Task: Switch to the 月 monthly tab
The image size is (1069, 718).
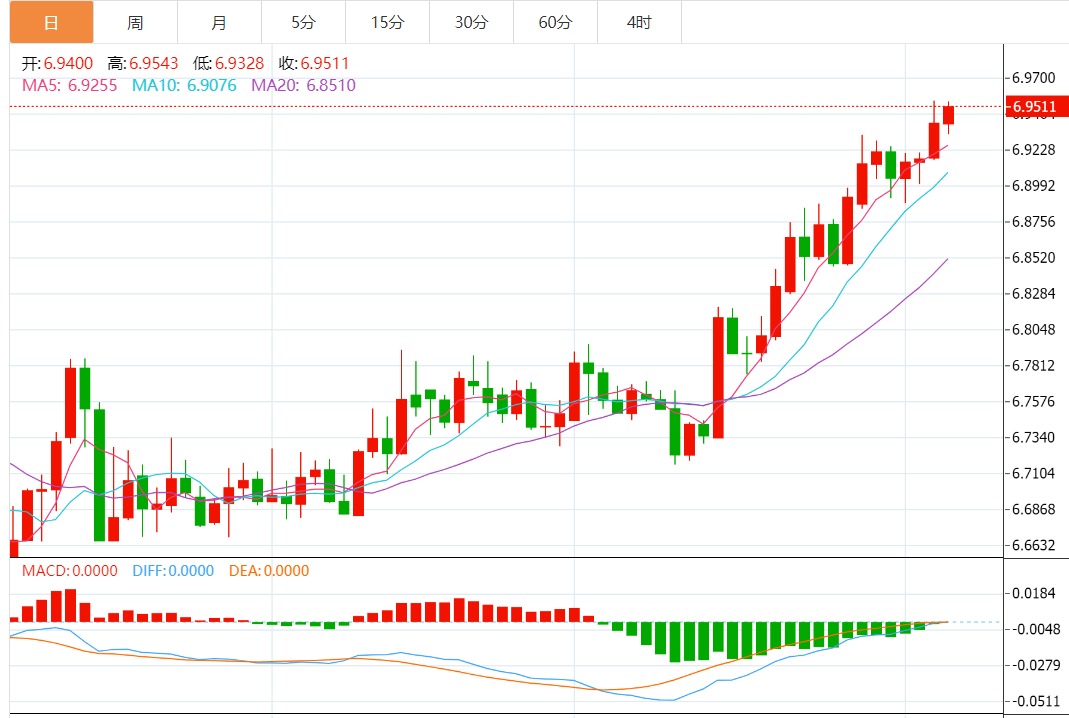Action: pyautogui.click(x=219, y=23)
